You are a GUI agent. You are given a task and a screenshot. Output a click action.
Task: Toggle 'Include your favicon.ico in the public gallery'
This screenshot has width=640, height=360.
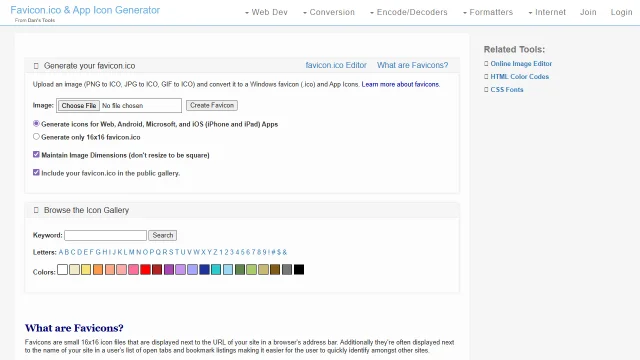[36, 173]
